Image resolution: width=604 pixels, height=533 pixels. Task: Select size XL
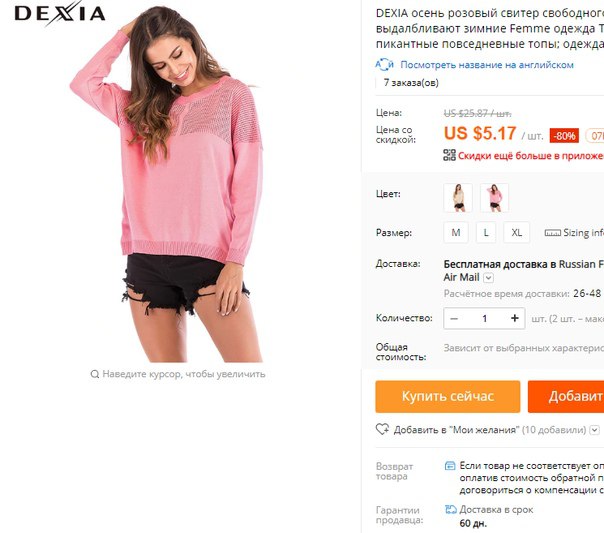(x=517, y=233)
